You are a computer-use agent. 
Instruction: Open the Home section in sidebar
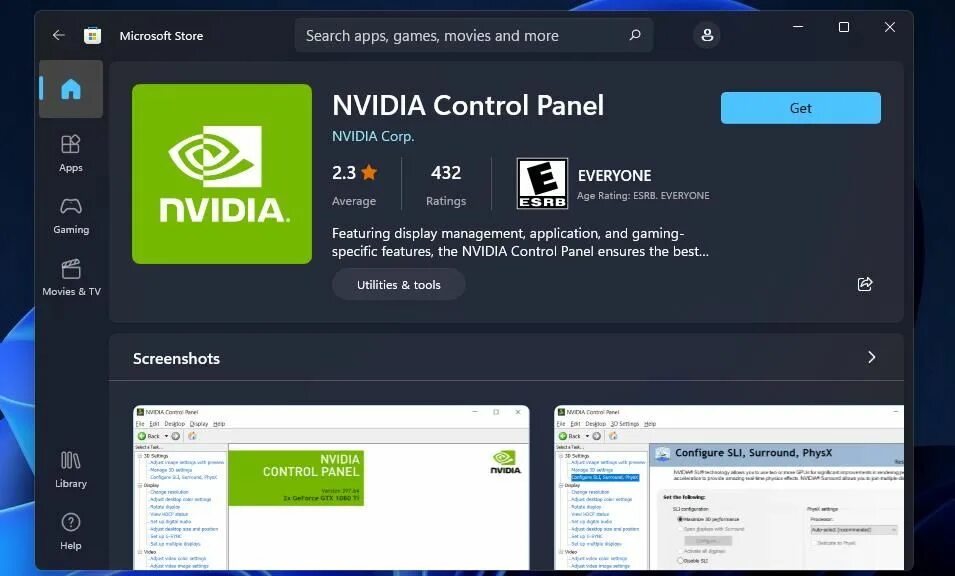(x=71, y=89)
